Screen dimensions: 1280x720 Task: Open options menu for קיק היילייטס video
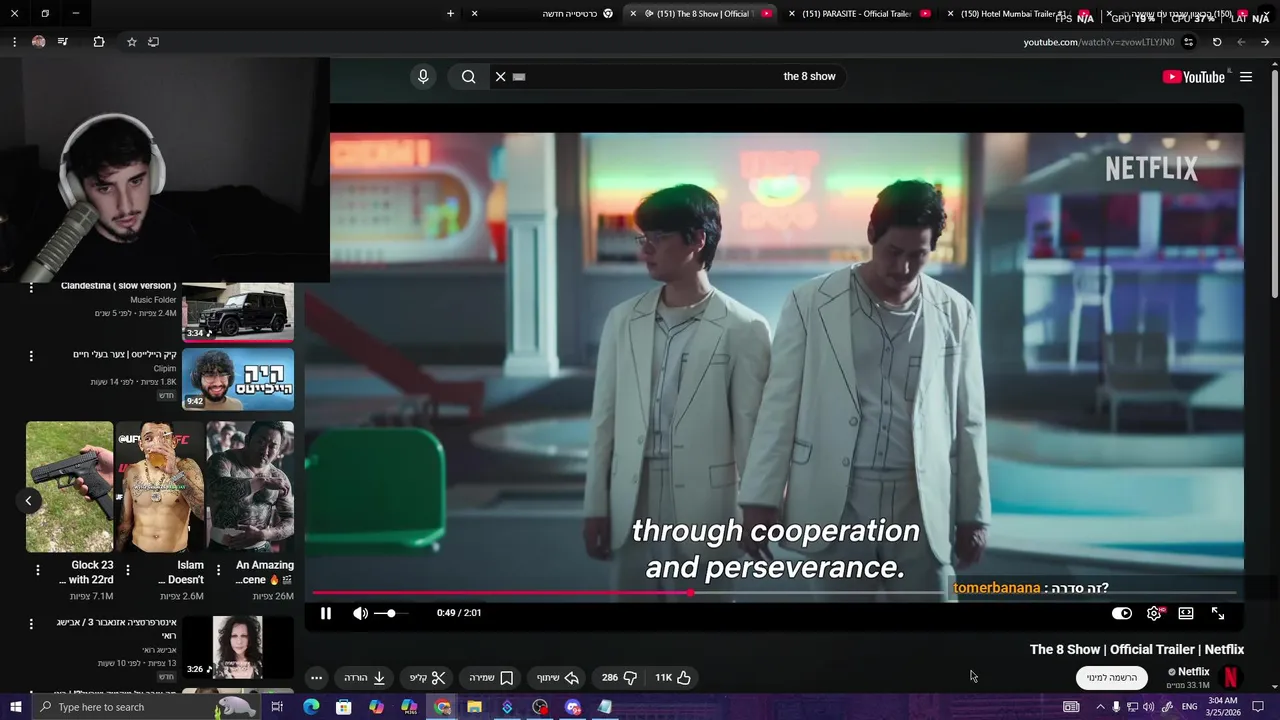31,356
